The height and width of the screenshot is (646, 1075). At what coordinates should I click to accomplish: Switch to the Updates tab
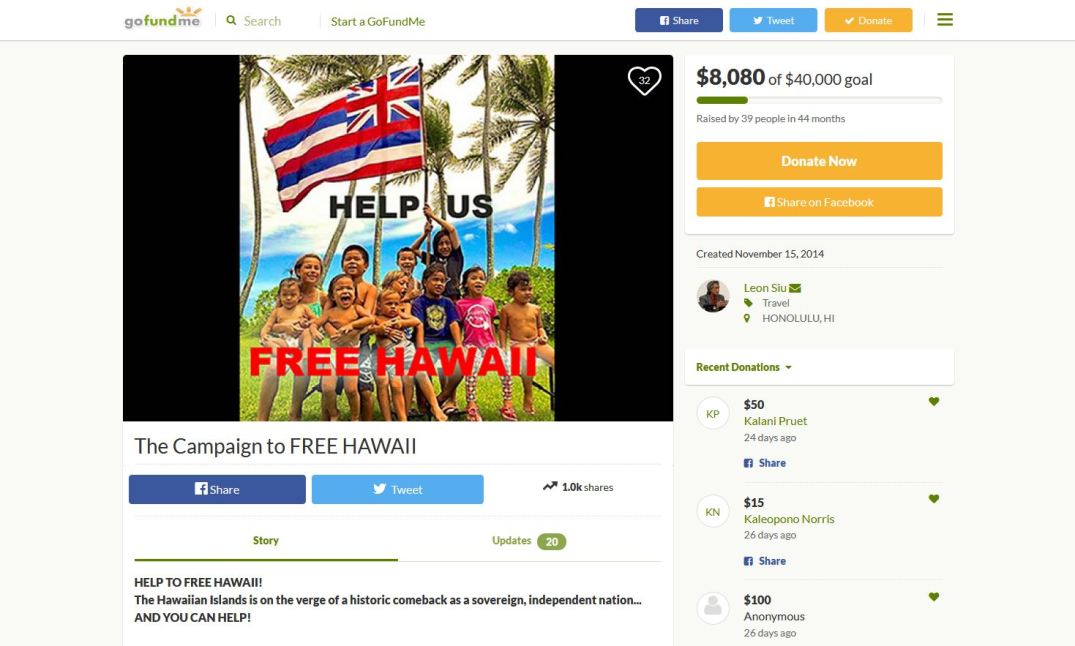tap(529, 541)
